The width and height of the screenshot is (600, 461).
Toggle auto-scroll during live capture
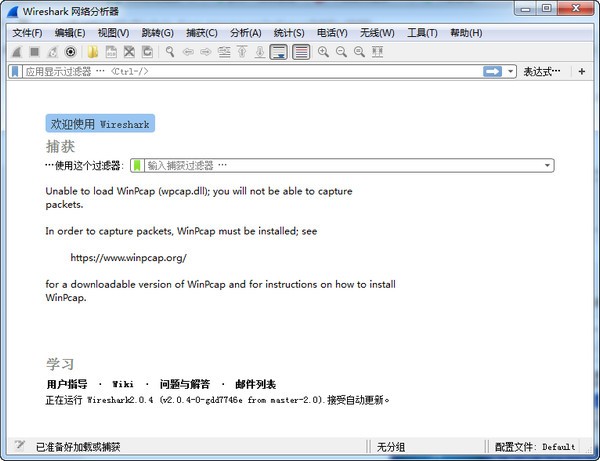[x=279, y=51]
